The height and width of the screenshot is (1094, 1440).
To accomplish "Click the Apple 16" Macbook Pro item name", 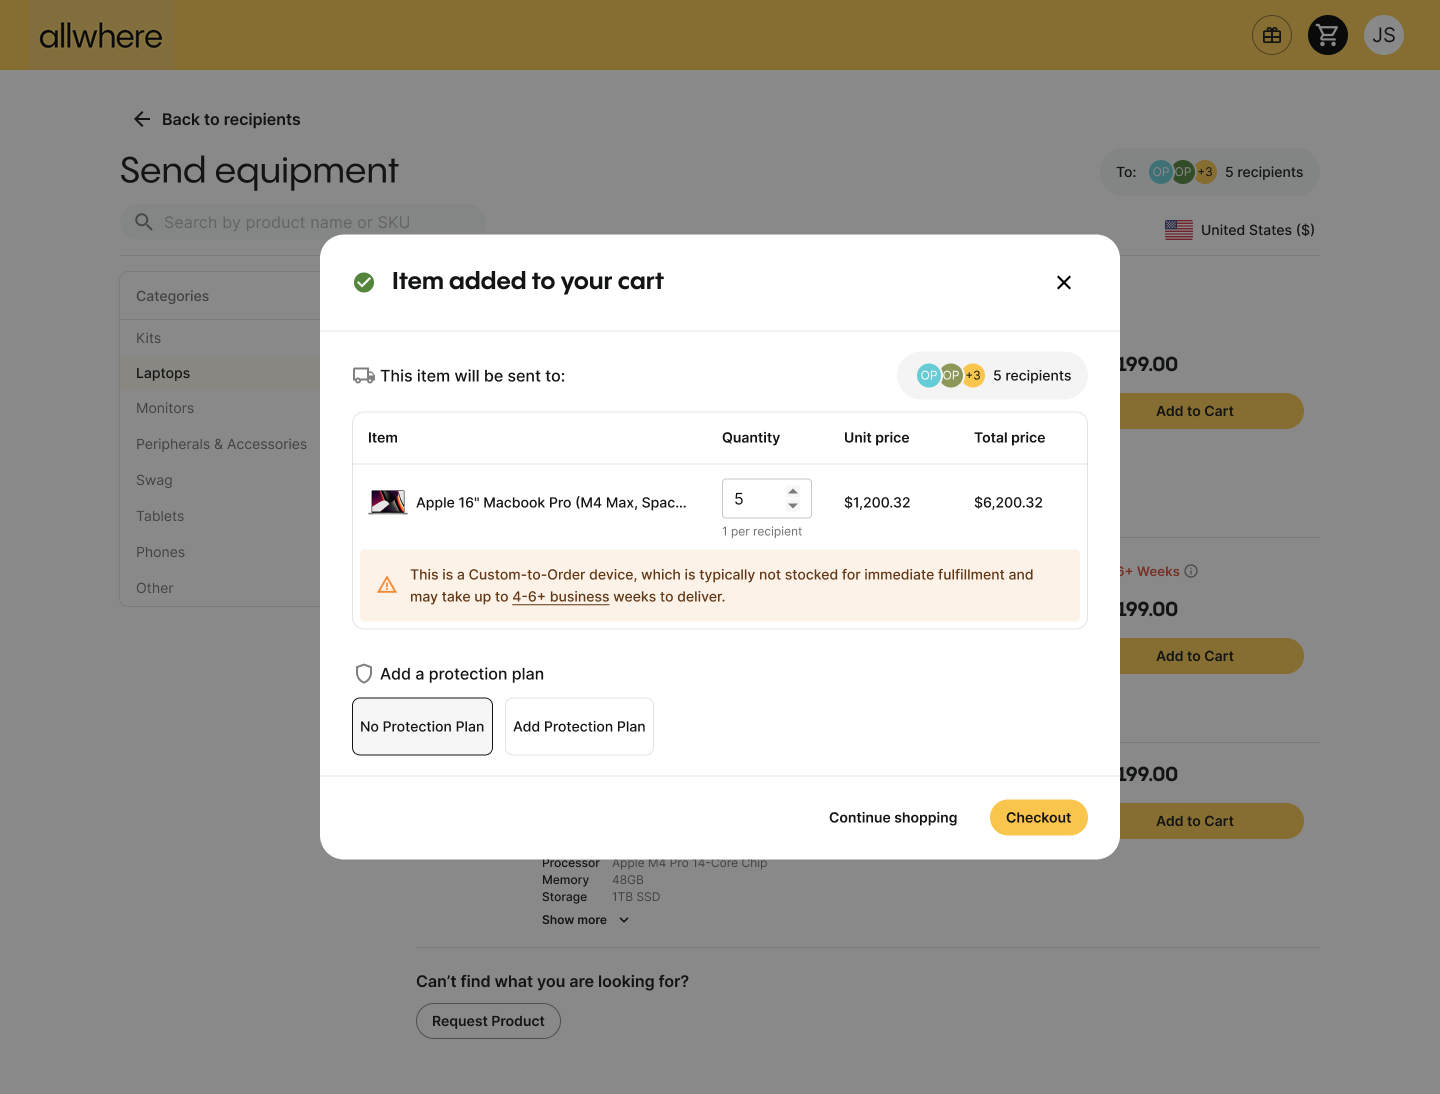I will tap(551, 502).
